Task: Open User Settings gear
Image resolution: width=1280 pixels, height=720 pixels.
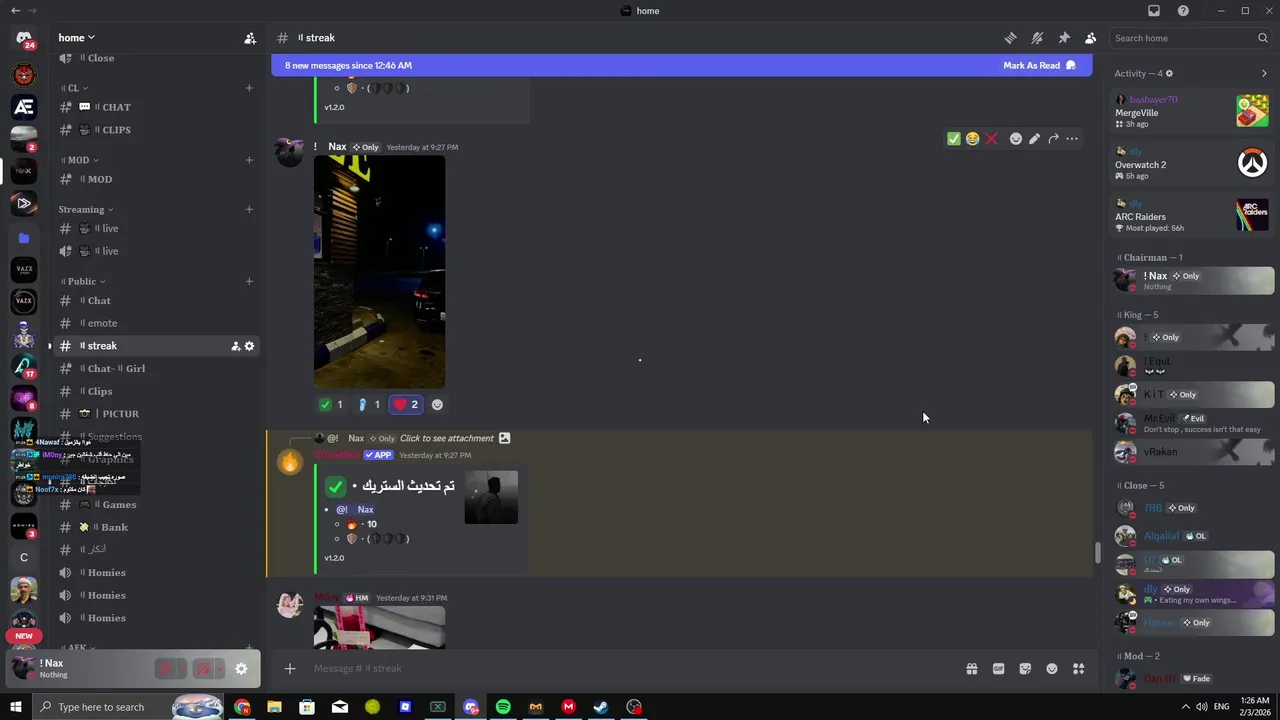Action: (241, 669)
